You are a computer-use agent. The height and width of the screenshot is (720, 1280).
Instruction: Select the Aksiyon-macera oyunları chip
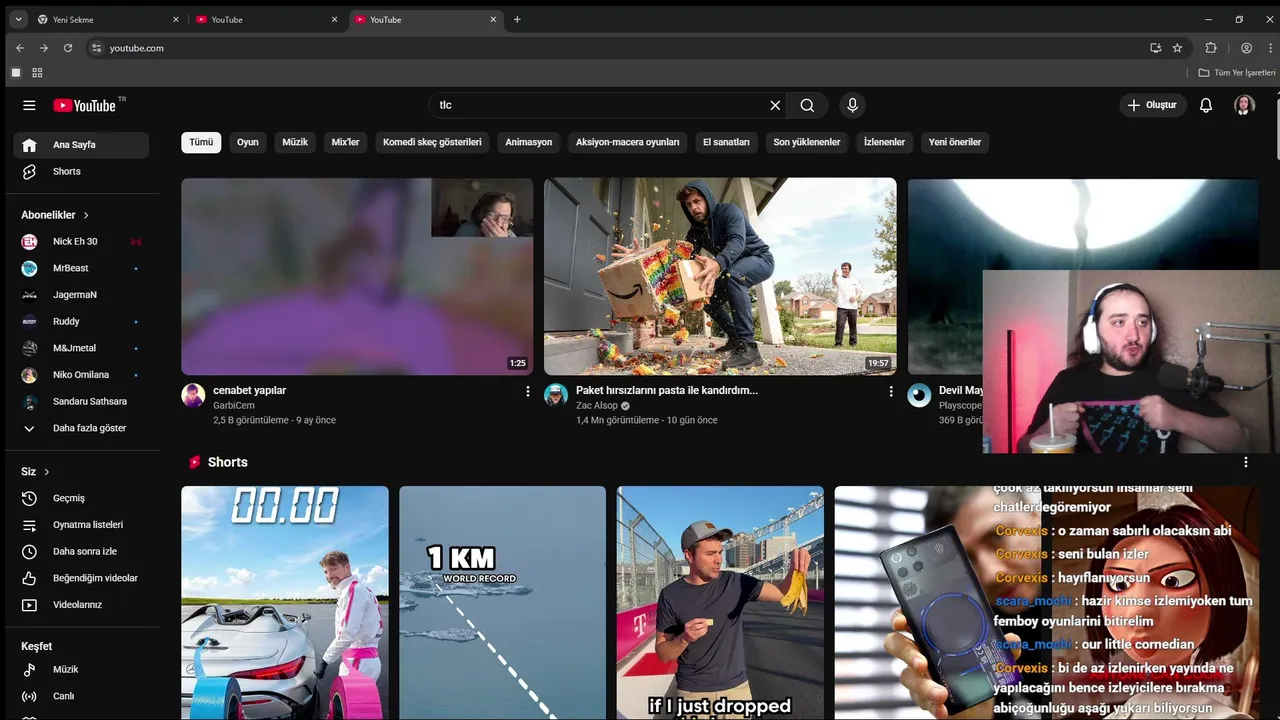point(628,142)
